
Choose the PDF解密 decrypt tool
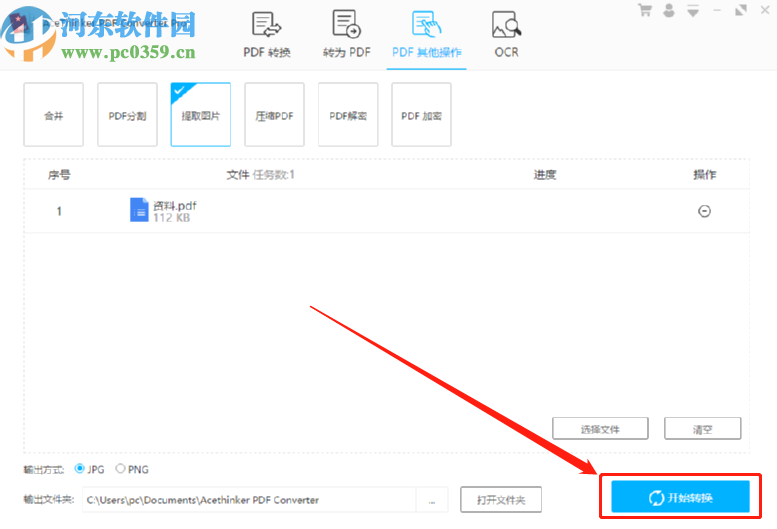click(x=348, y=114)
